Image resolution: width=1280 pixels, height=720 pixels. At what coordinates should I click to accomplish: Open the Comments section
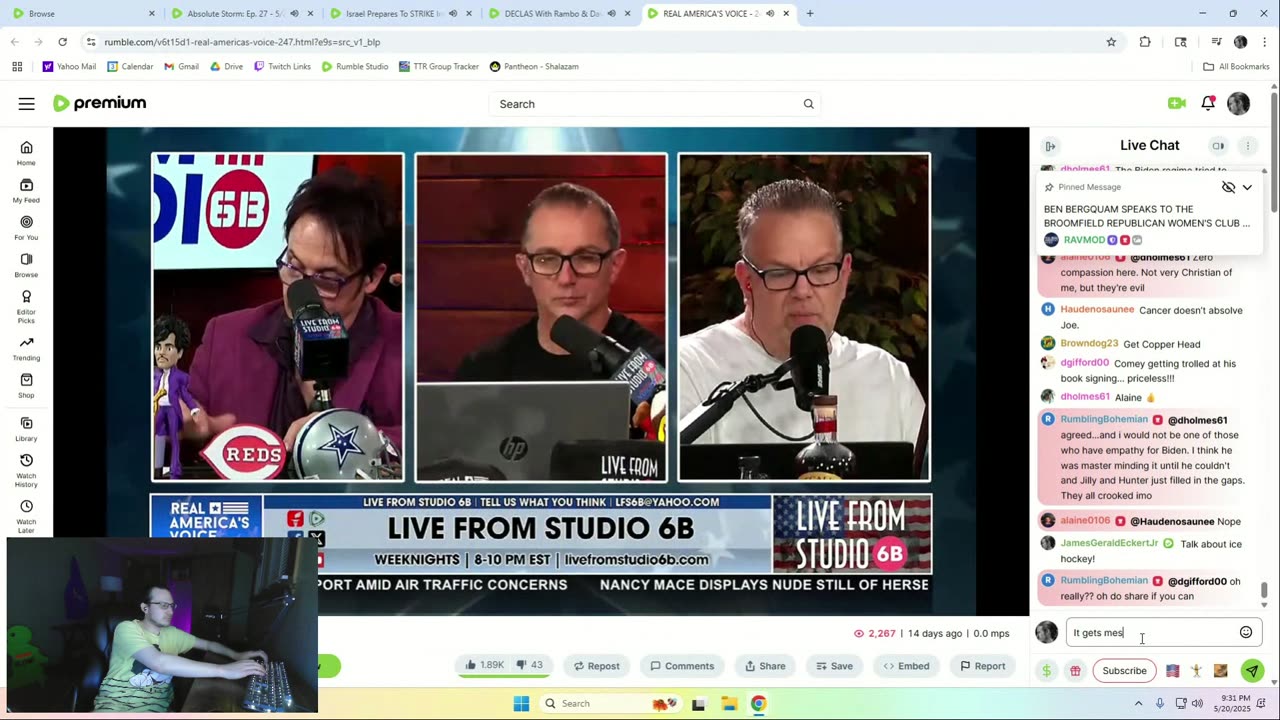[682, 666]
